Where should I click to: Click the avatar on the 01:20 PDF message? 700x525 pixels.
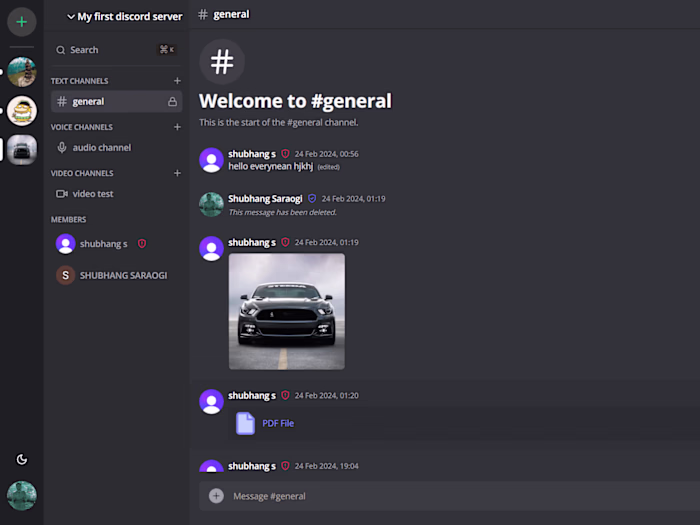[x=211, y=401]
